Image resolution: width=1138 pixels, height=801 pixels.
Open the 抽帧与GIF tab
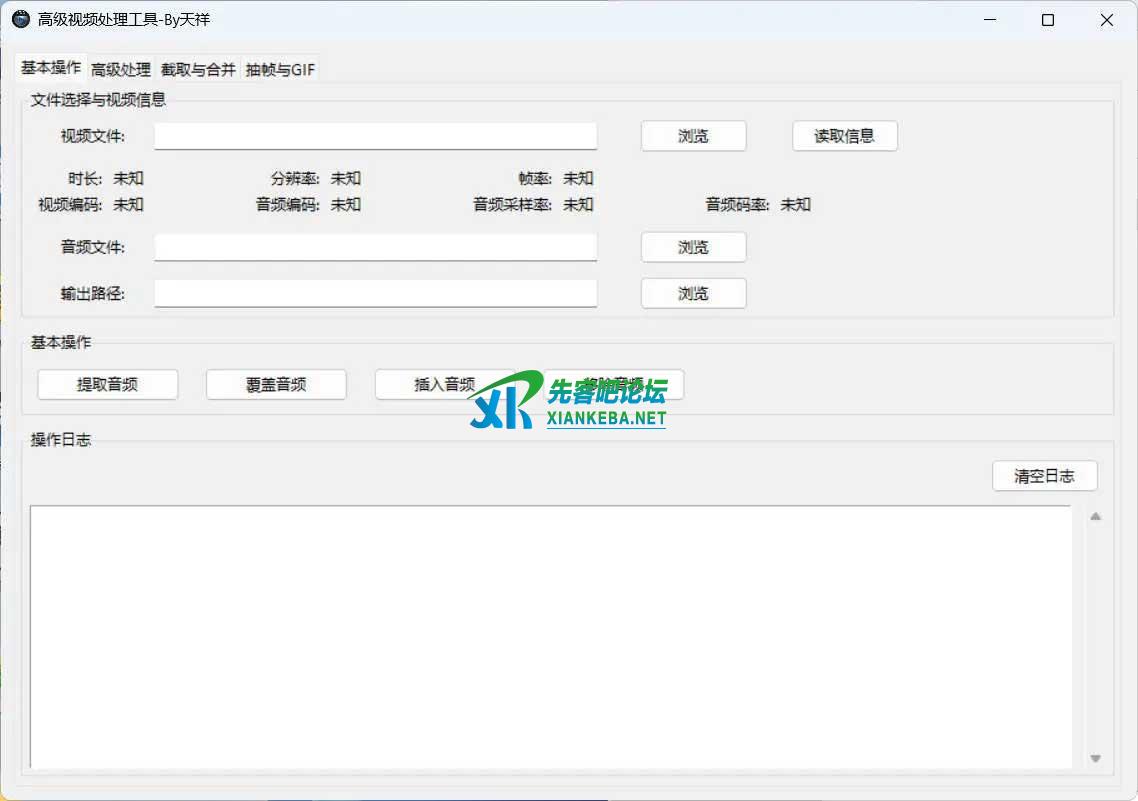click(280, 69)
